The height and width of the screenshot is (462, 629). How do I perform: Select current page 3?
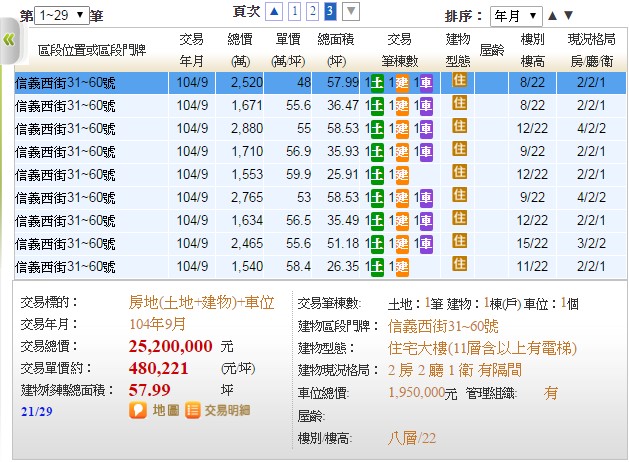pyautogui.click(x=330, y=11)
